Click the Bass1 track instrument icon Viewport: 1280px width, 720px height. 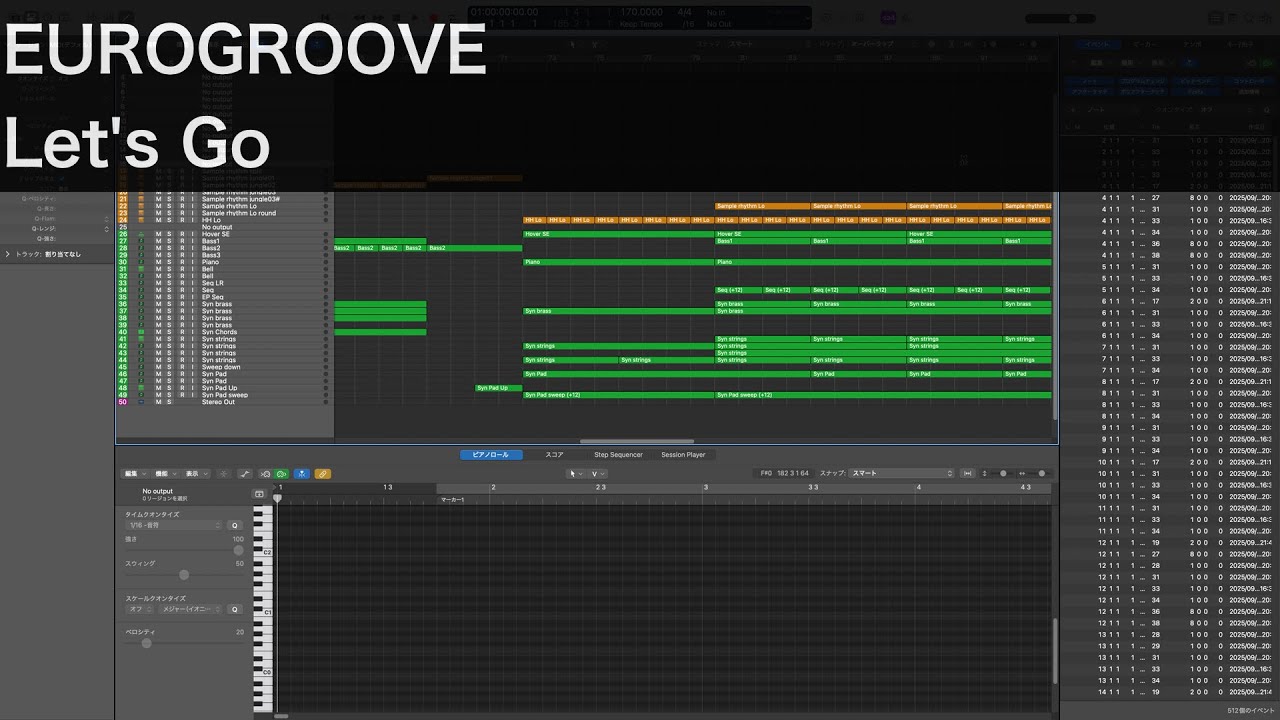(141, 241)
